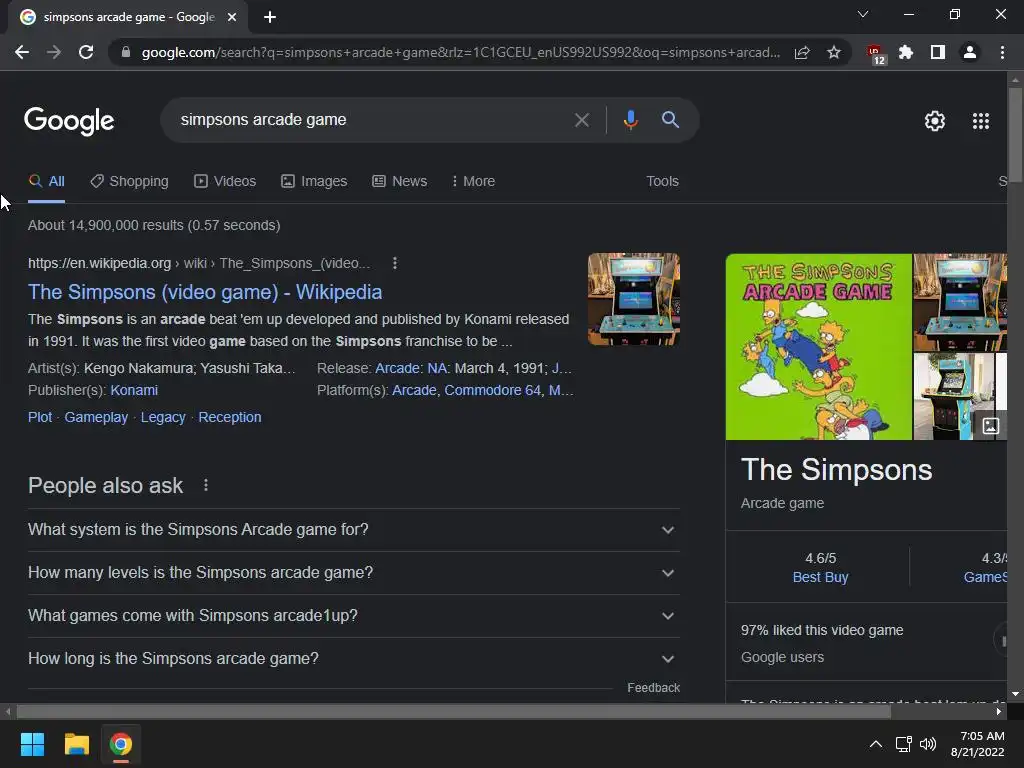Viewport: 1024px width, 768px height.
Task: Clear the search box with the X
Action: (581, 120)
